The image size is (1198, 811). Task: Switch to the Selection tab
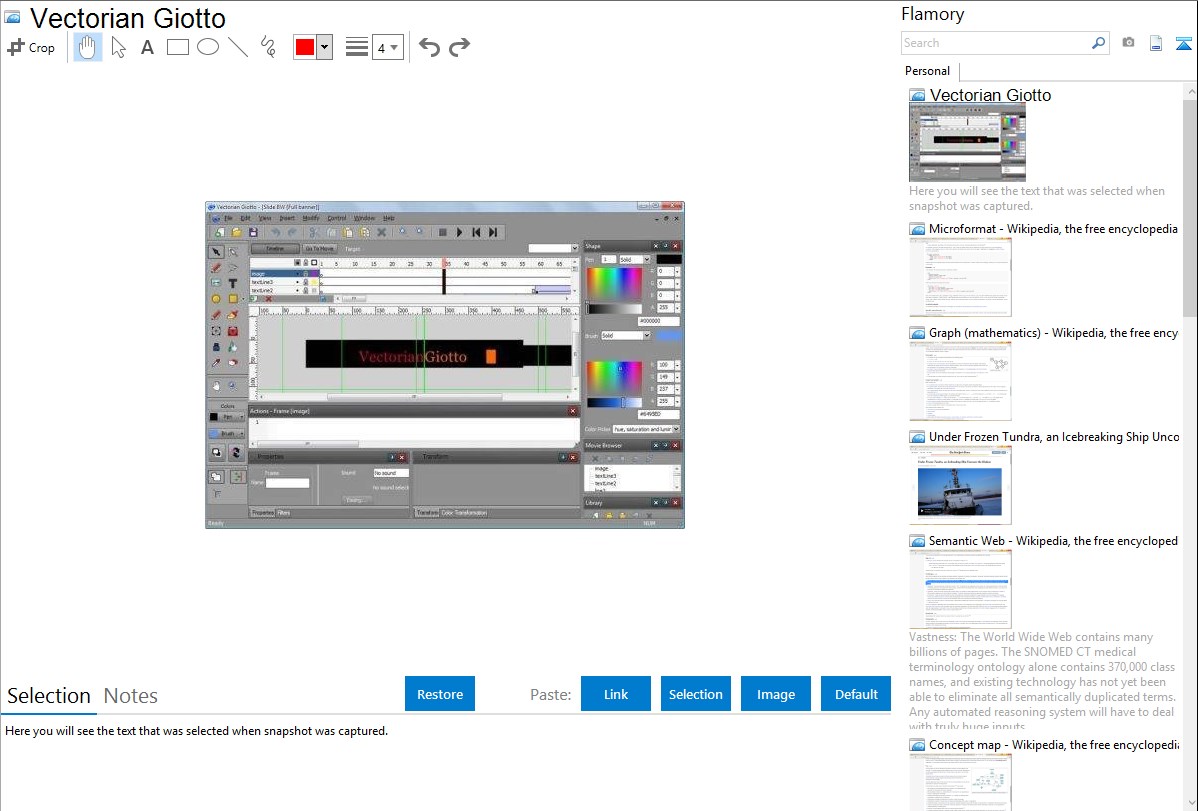click(x=49, y=696)
